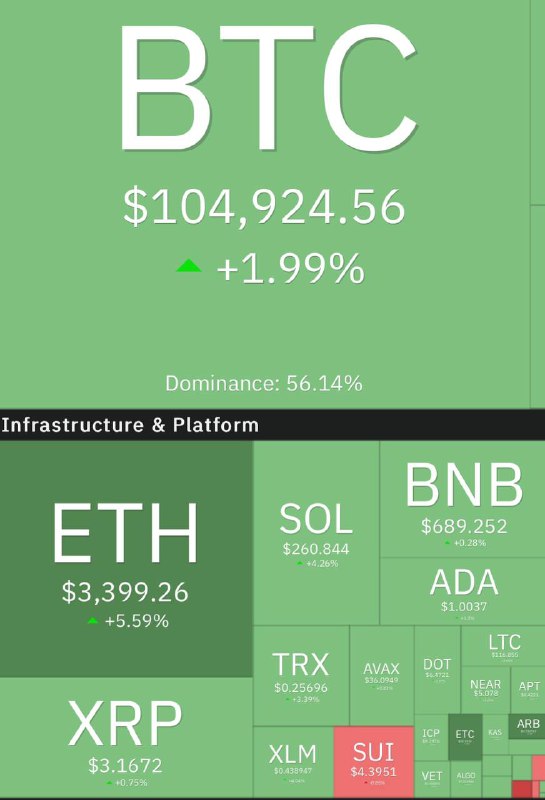Screen dimensions: 545x800
Task: Select the BNB tile
Action: point(463,499)
